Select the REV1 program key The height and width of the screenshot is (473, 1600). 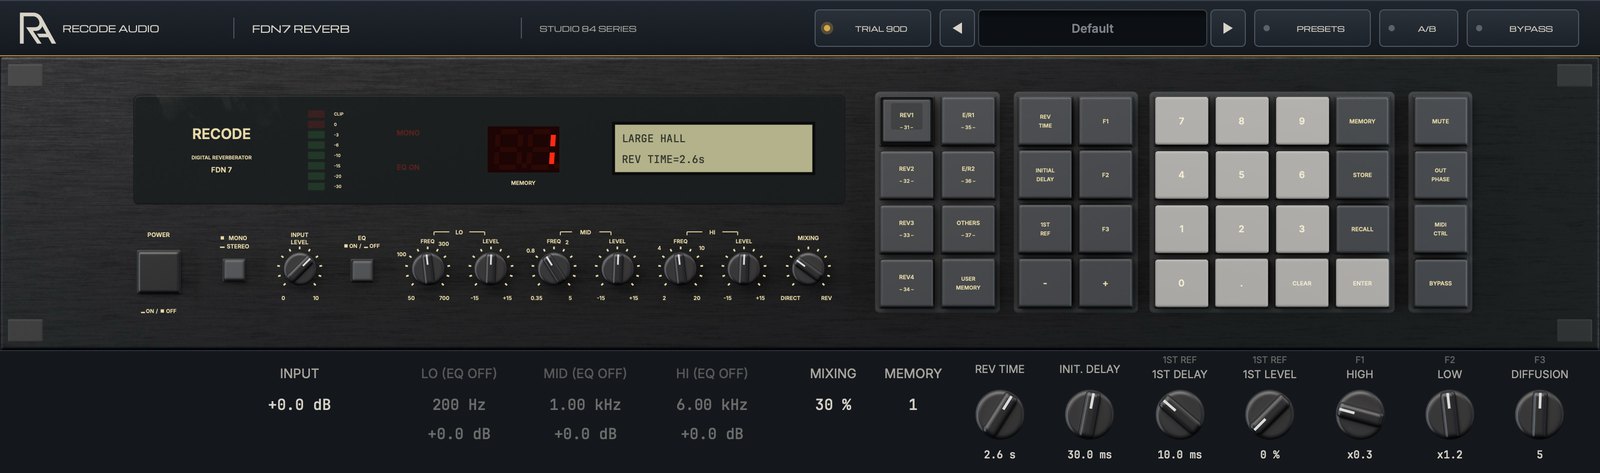906,121
